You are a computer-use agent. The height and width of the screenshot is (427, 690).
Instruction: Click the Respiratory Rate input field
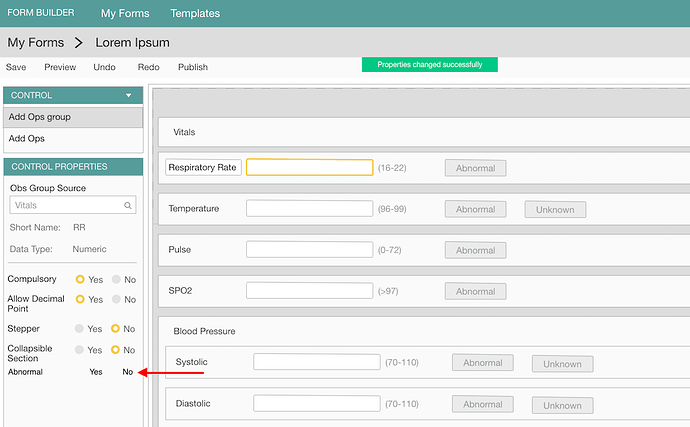click(x=310, y=167)
